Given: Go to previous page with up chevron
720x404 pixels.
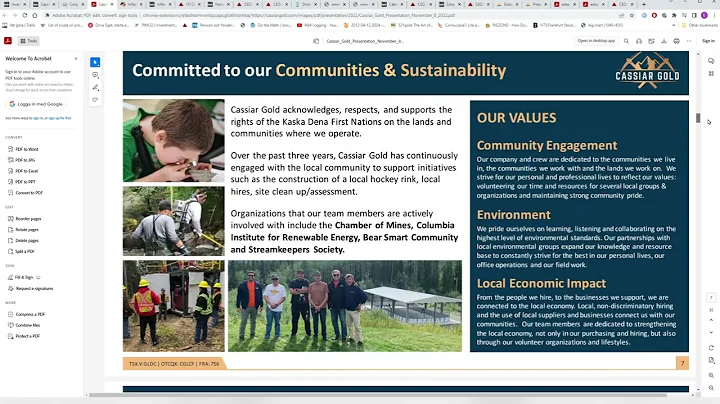Looking at the screenshot, I should (711, 320).
